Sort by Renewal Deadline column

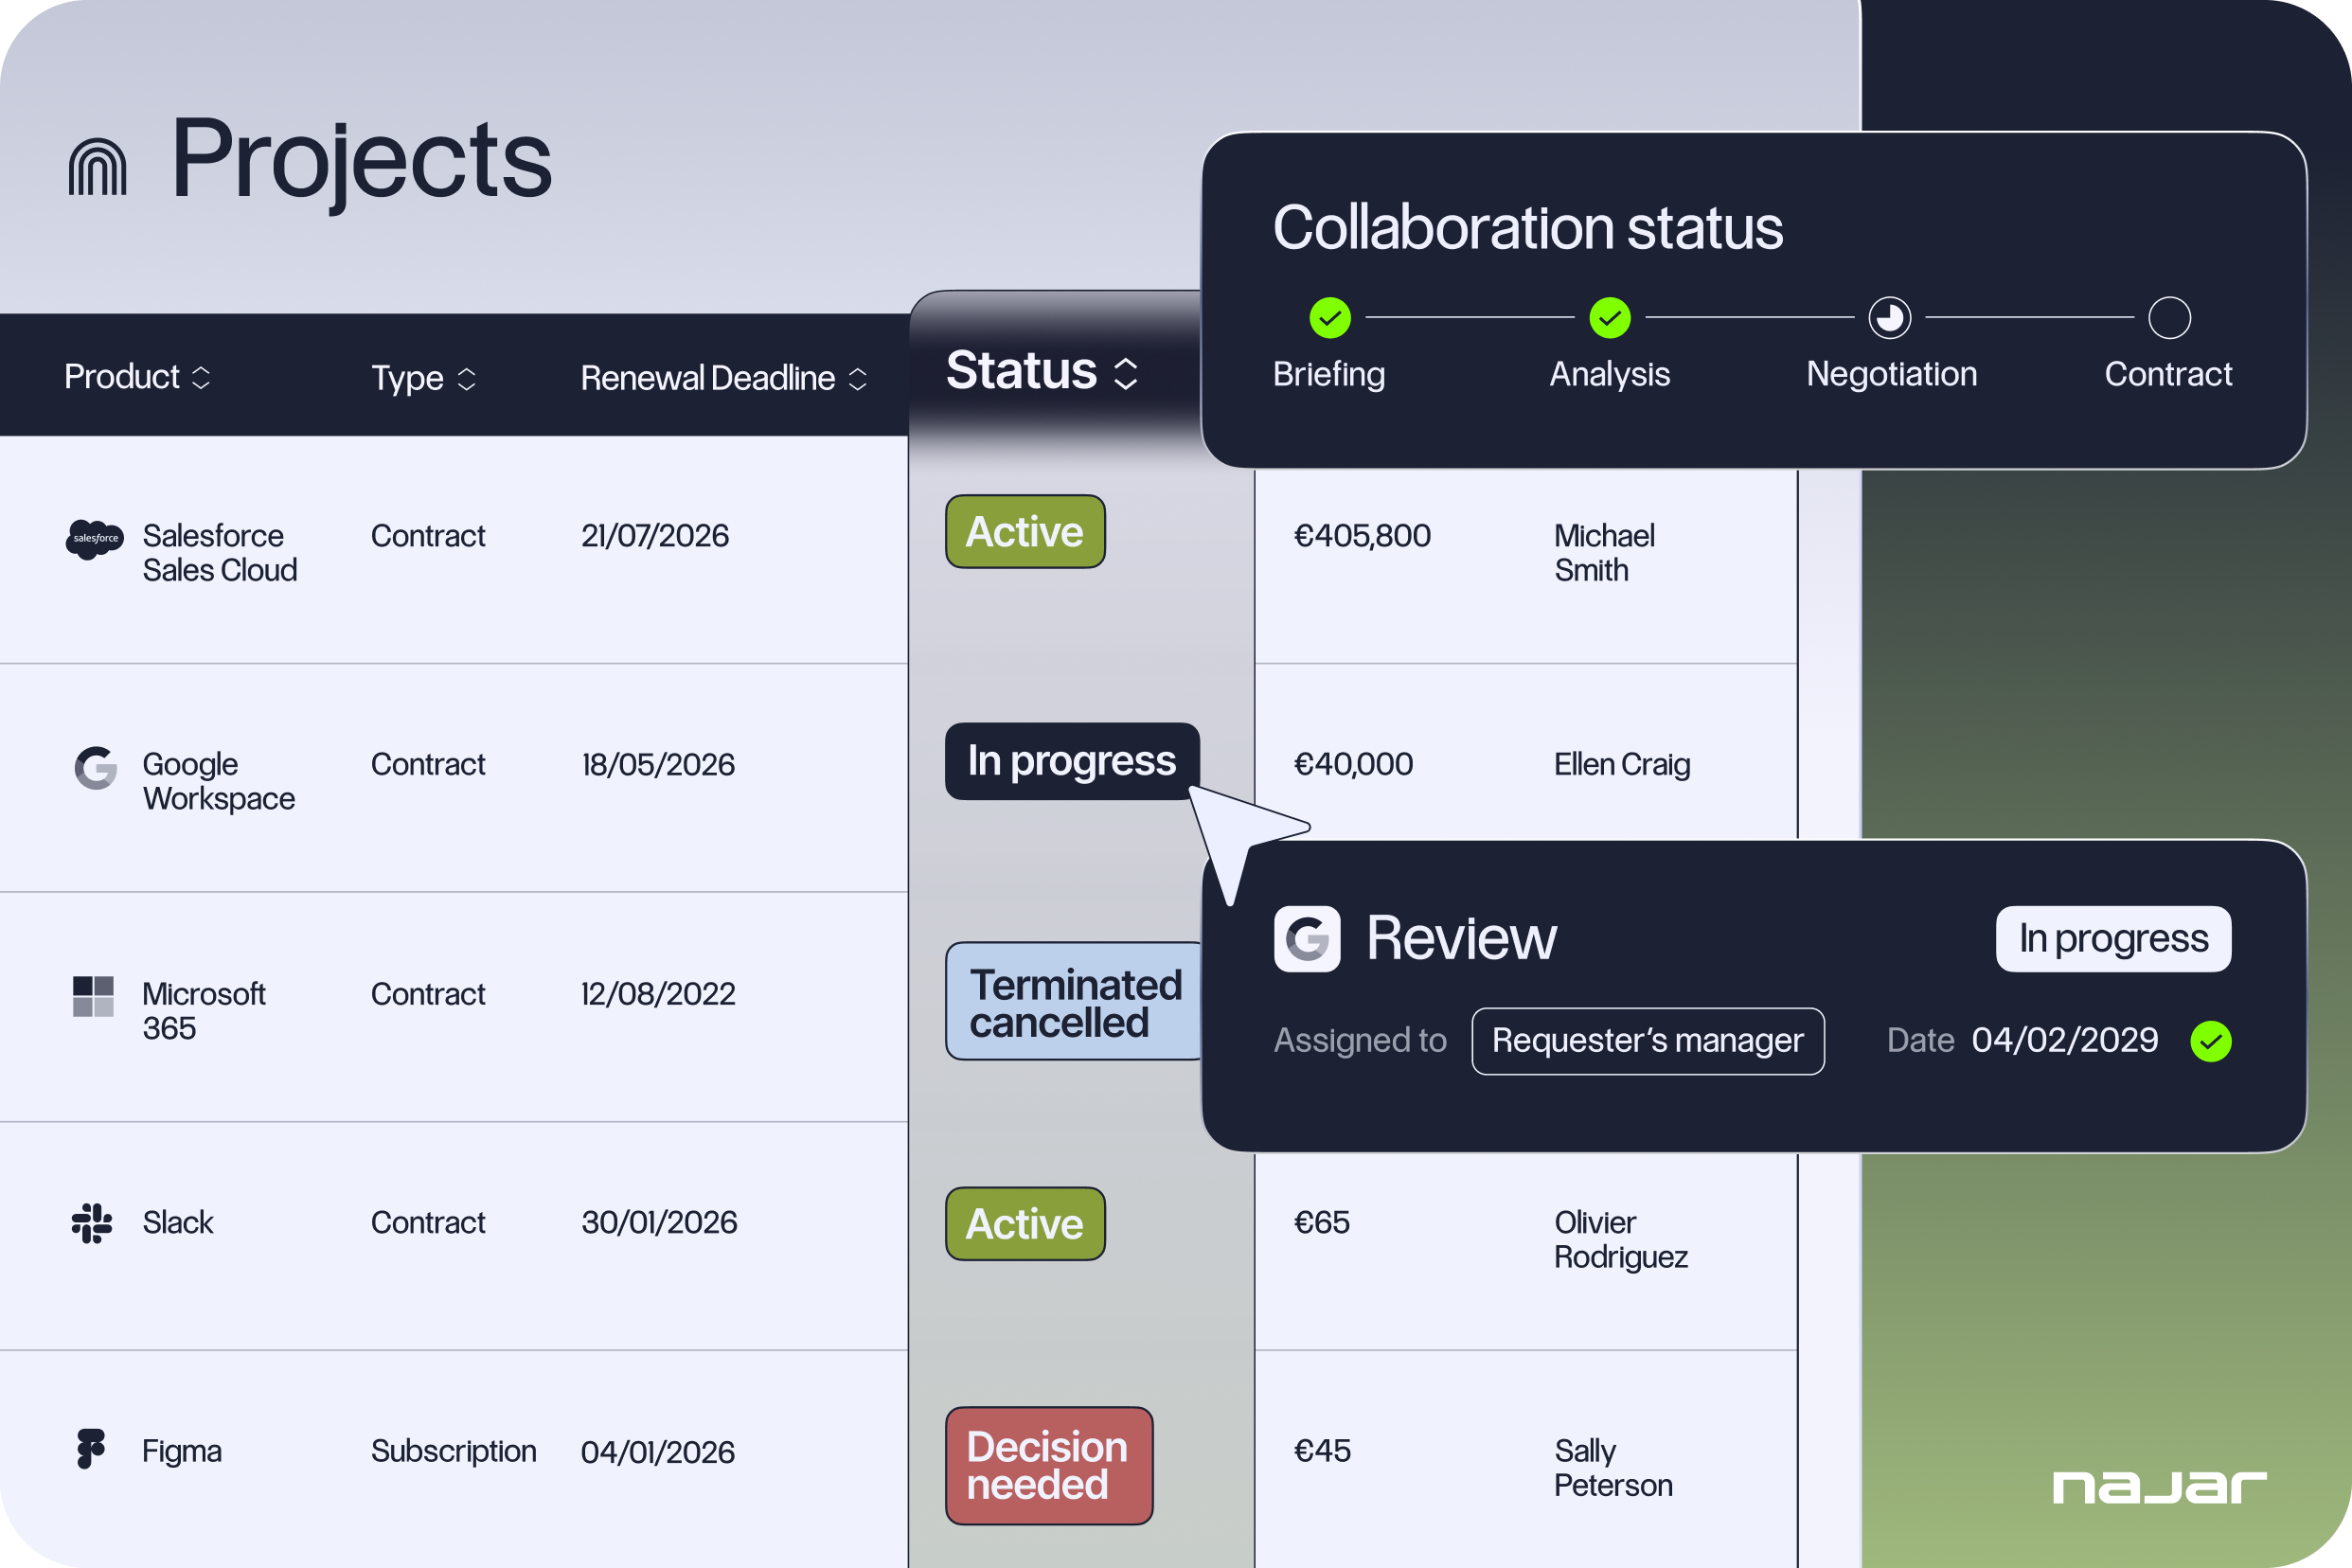pos(857,378)
